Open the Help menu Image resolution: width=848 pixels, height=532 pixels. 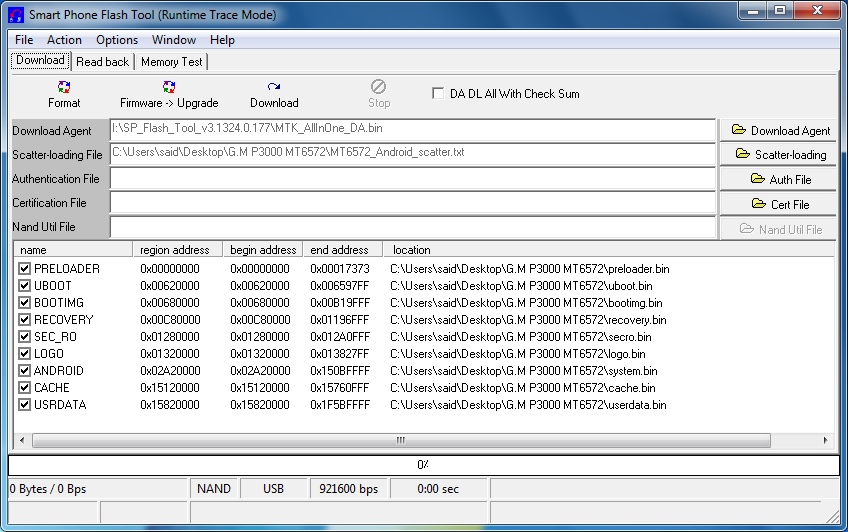pos(222,40)
